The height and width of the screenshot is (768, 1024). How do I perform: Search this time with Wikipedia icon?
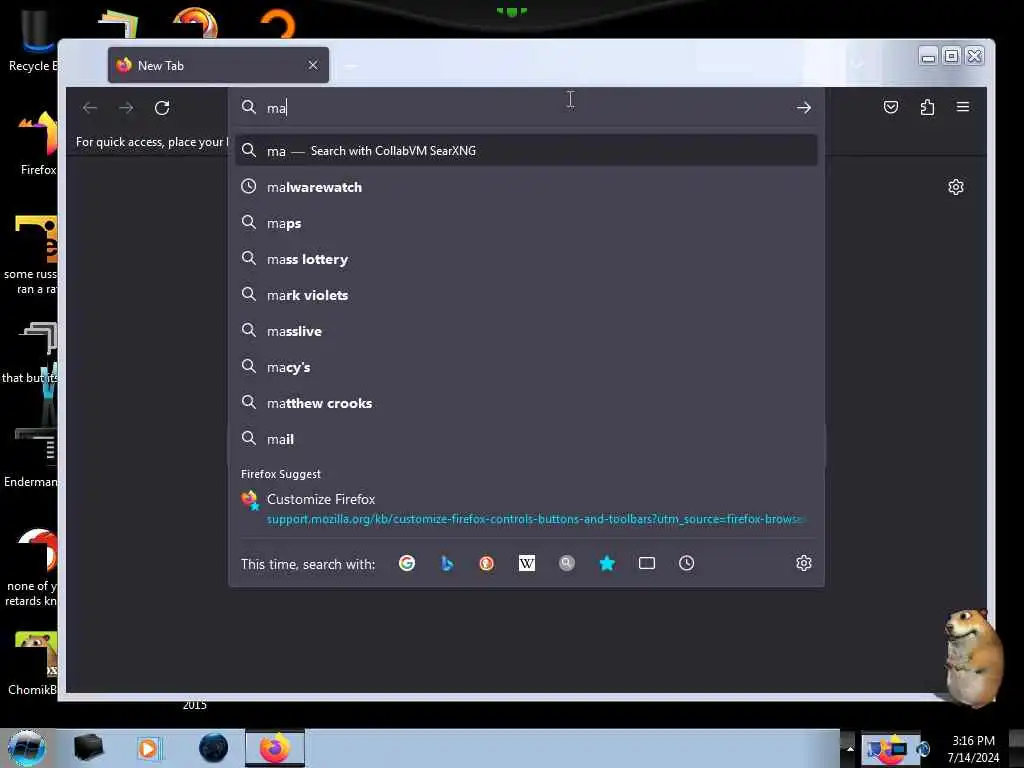pyautogui.click(x=526, y=563)
